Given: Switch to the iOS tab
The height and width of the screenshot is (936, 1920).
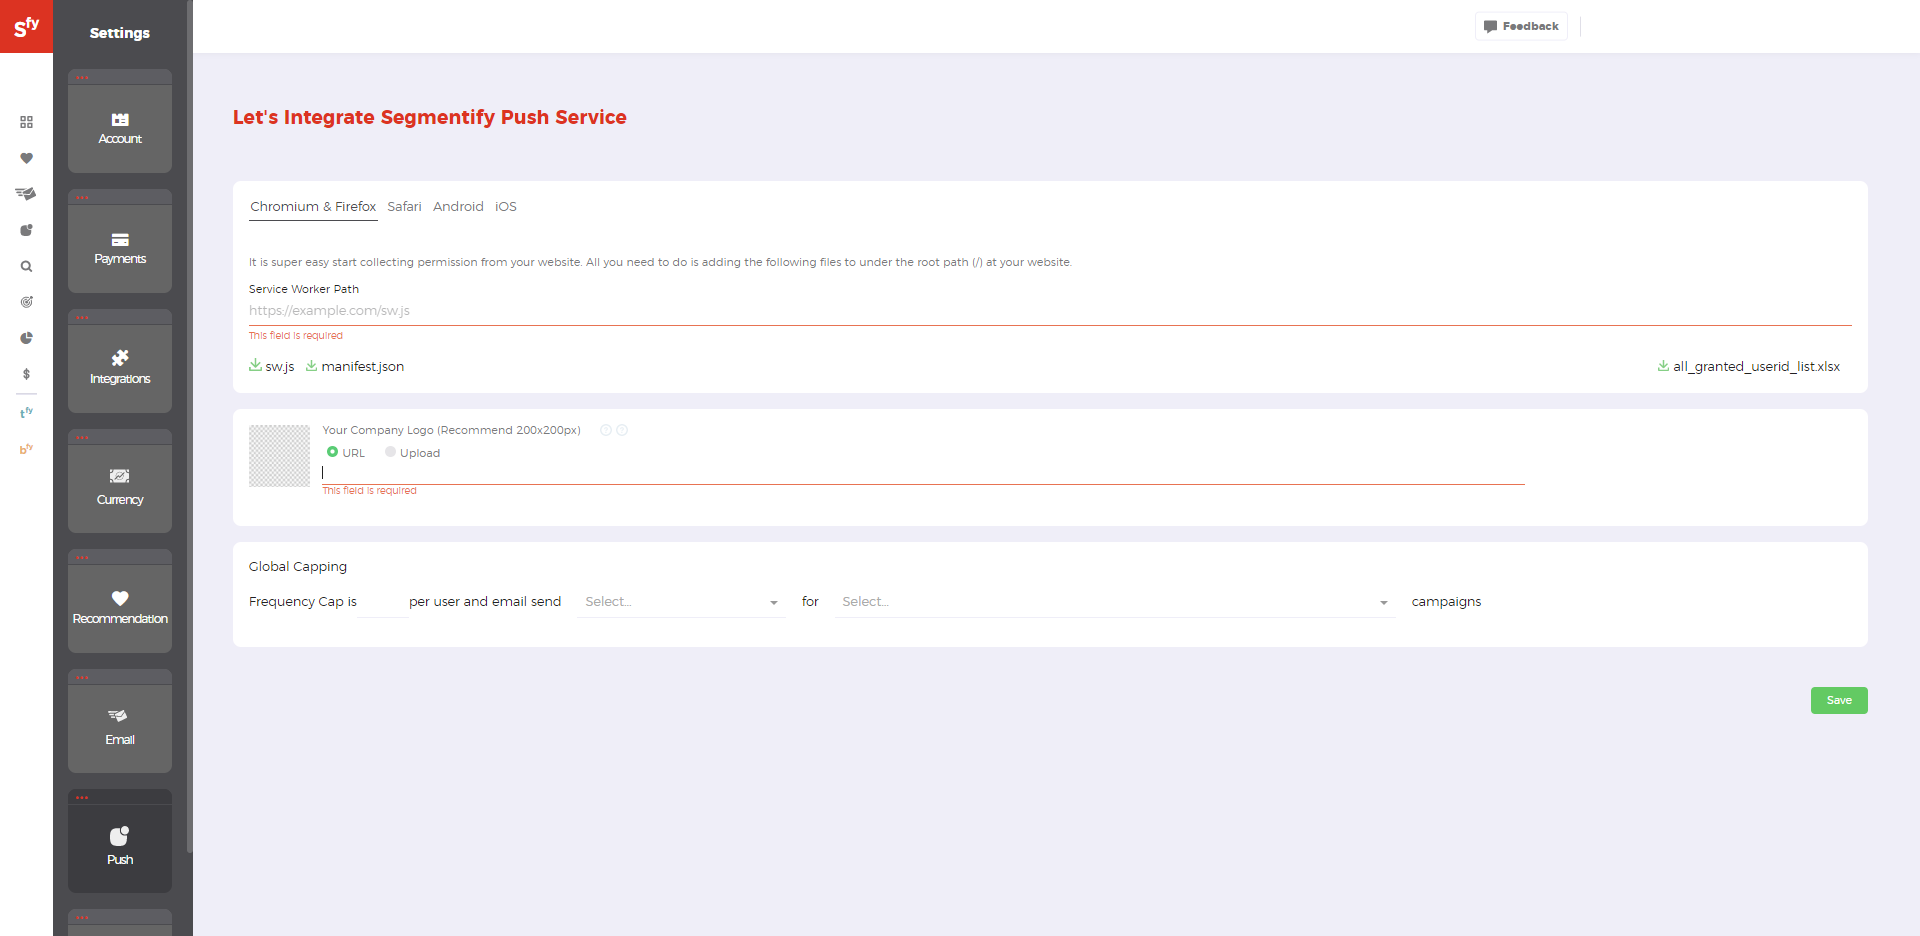Looking at the screenshot, I should [506, 207].
